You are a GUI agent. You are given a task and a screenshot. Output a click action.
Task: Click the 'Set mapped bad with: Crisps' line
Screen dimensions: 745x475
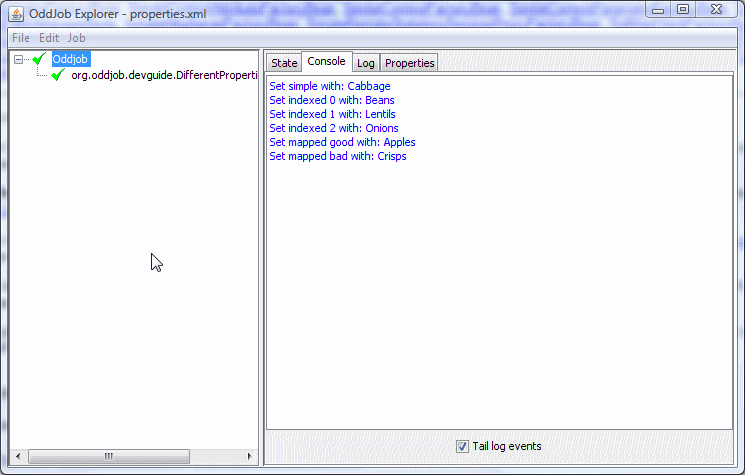click(x=337, y=156)
